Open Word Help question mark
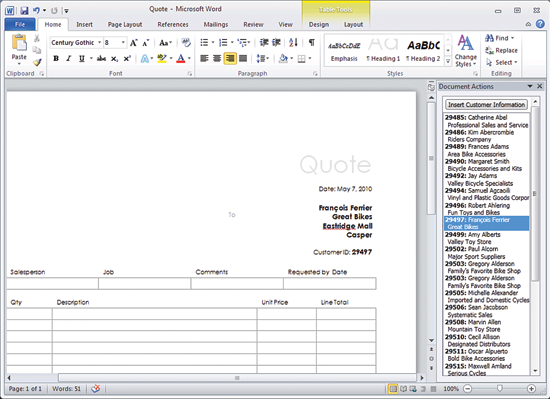 540,24
